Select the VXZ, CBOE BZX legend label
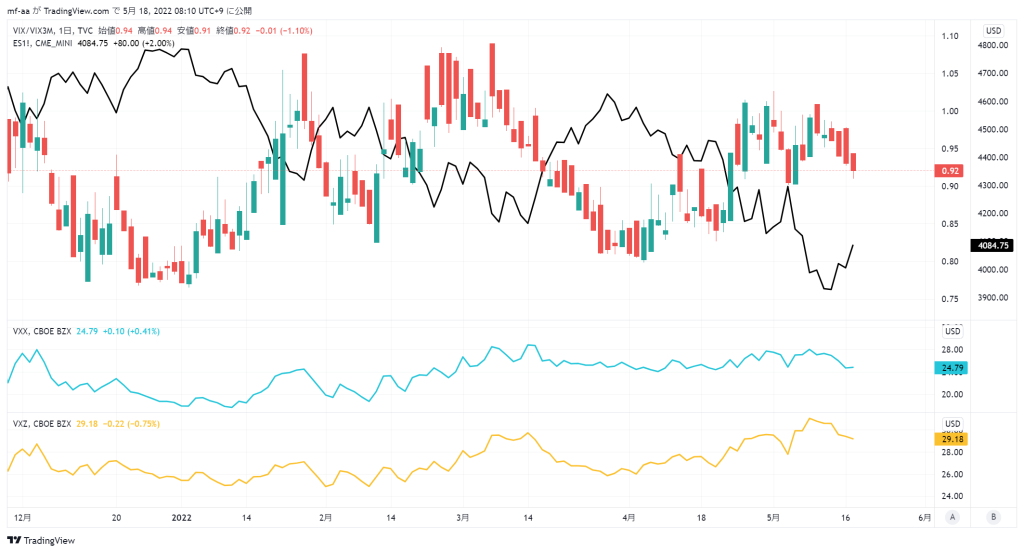Image resolution: width=1024 pixels, height=553 pixels. click(x=42, y=424)
